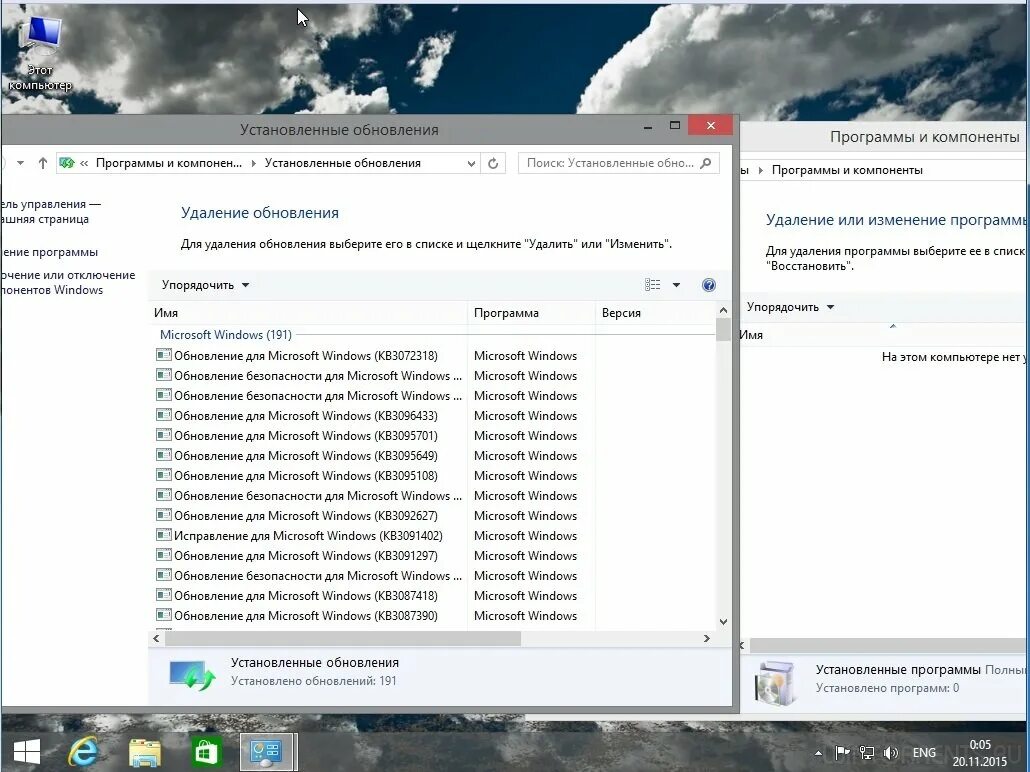Click Программы и компоненты breadcrumb in back window
The height and width of the screenshot is (772, 1030).
[847, 170]
